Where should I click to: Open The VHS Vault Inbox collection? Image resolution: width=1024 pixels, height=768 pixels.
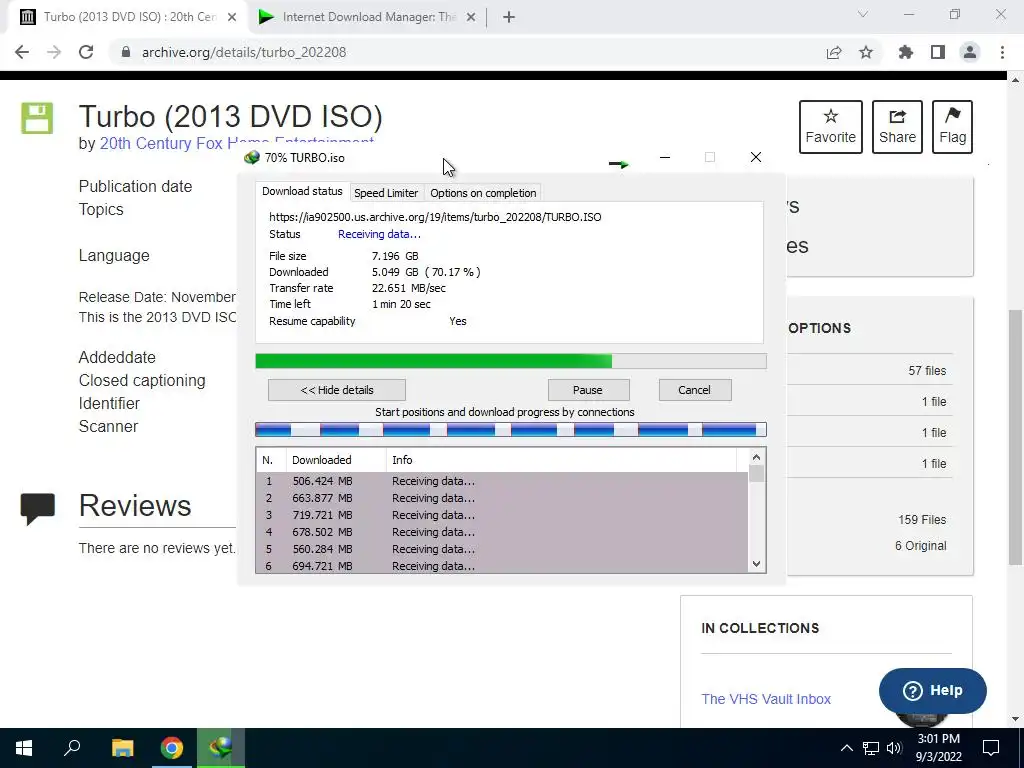pyautogui.click(x=766, y=699)
